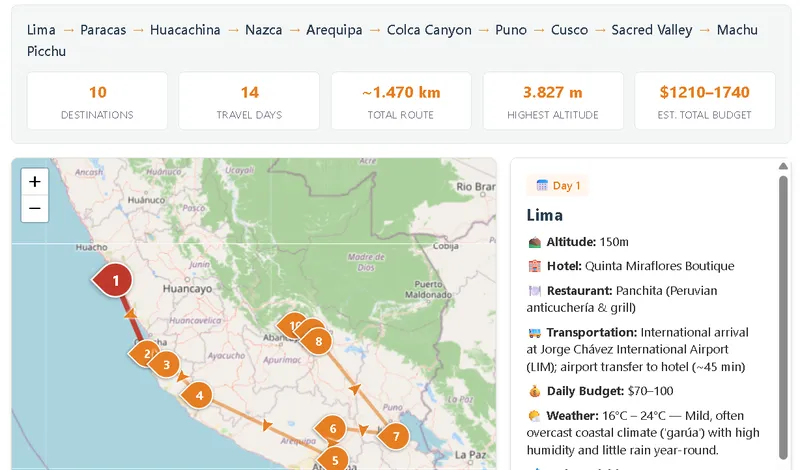Click the Transportation bus icon
The image size is (800, 470).
tap(534, 333)
